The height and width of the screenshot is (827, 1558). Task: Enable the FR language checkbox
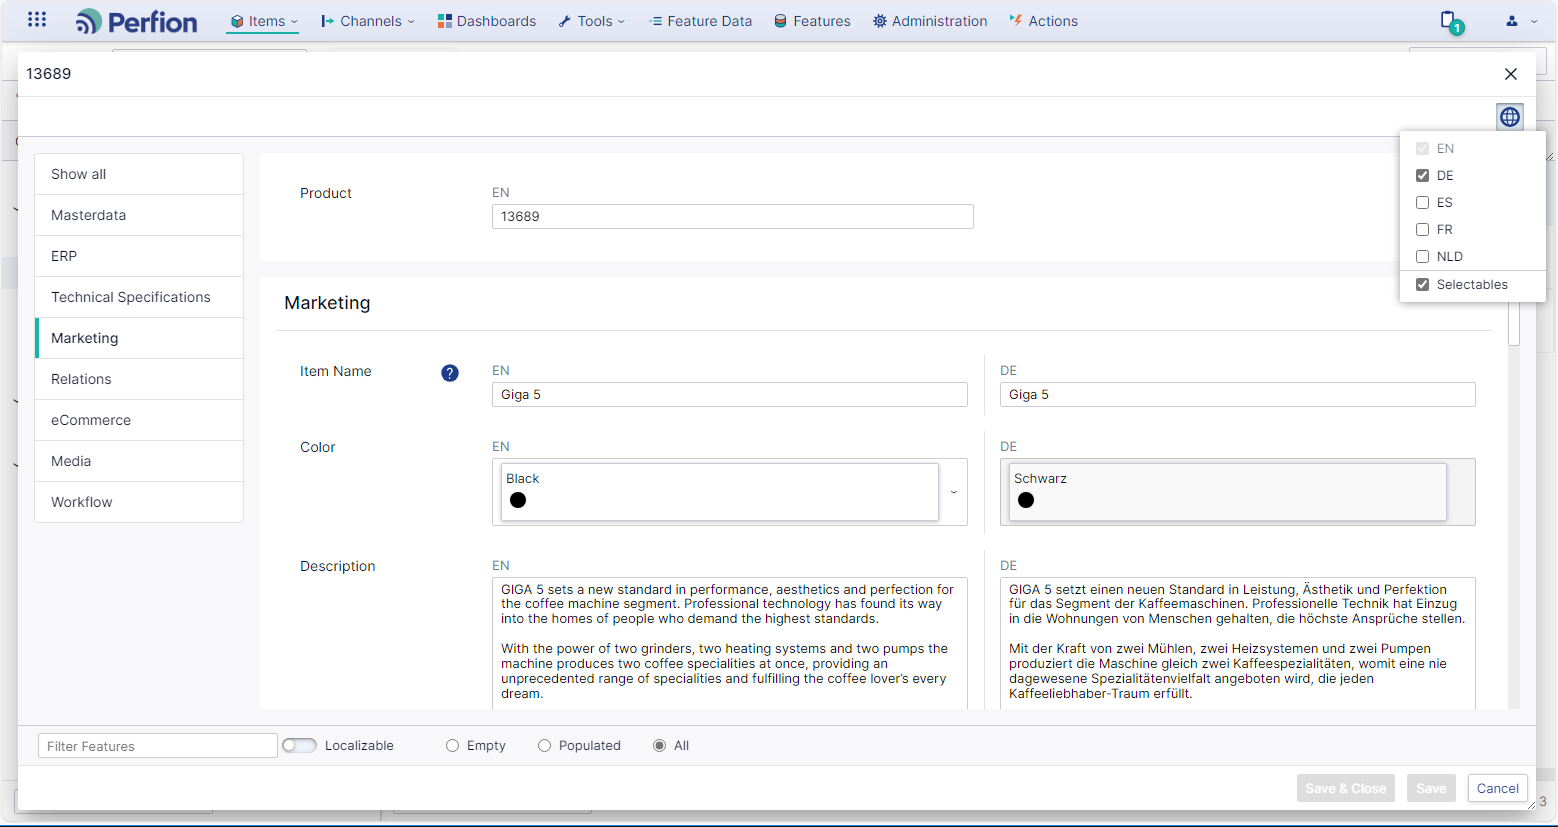coord(1422,229)
